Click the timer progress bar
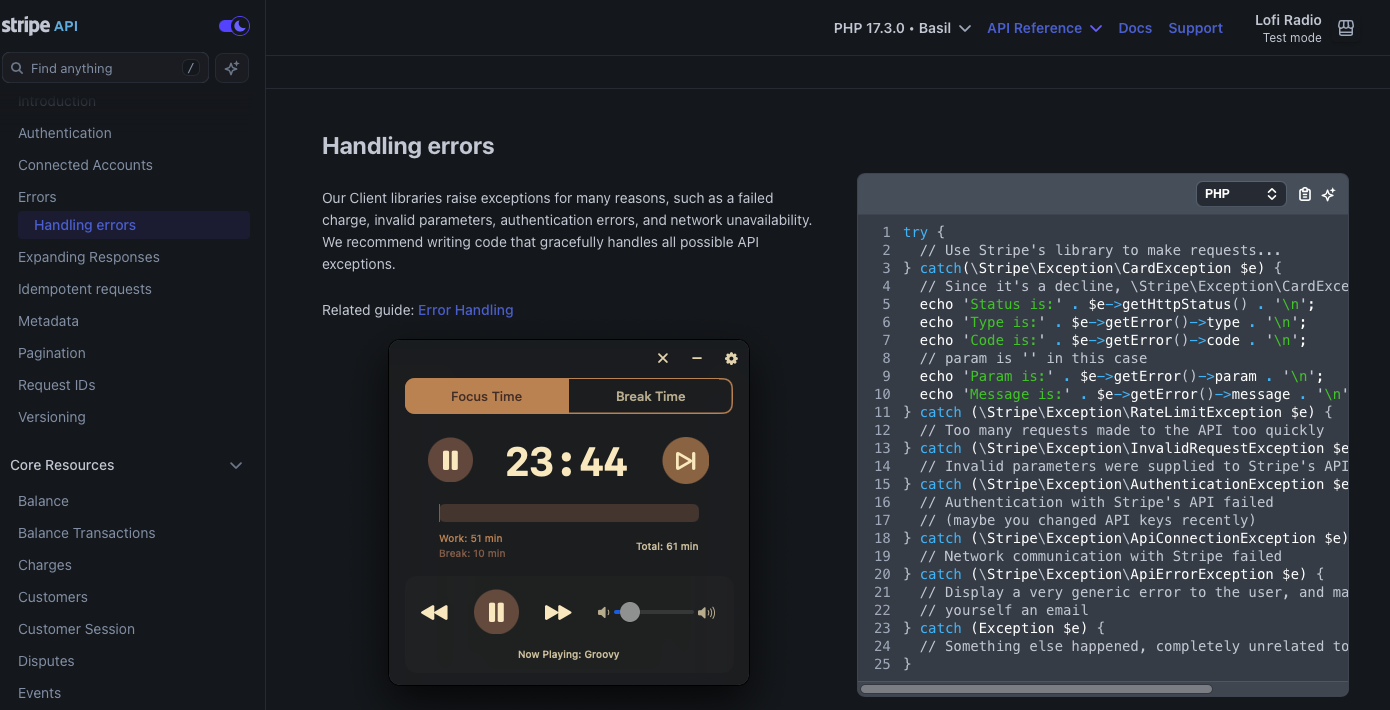Image resolution: width=1390 pixels, height=710 pixels. (x=569, y=513)
